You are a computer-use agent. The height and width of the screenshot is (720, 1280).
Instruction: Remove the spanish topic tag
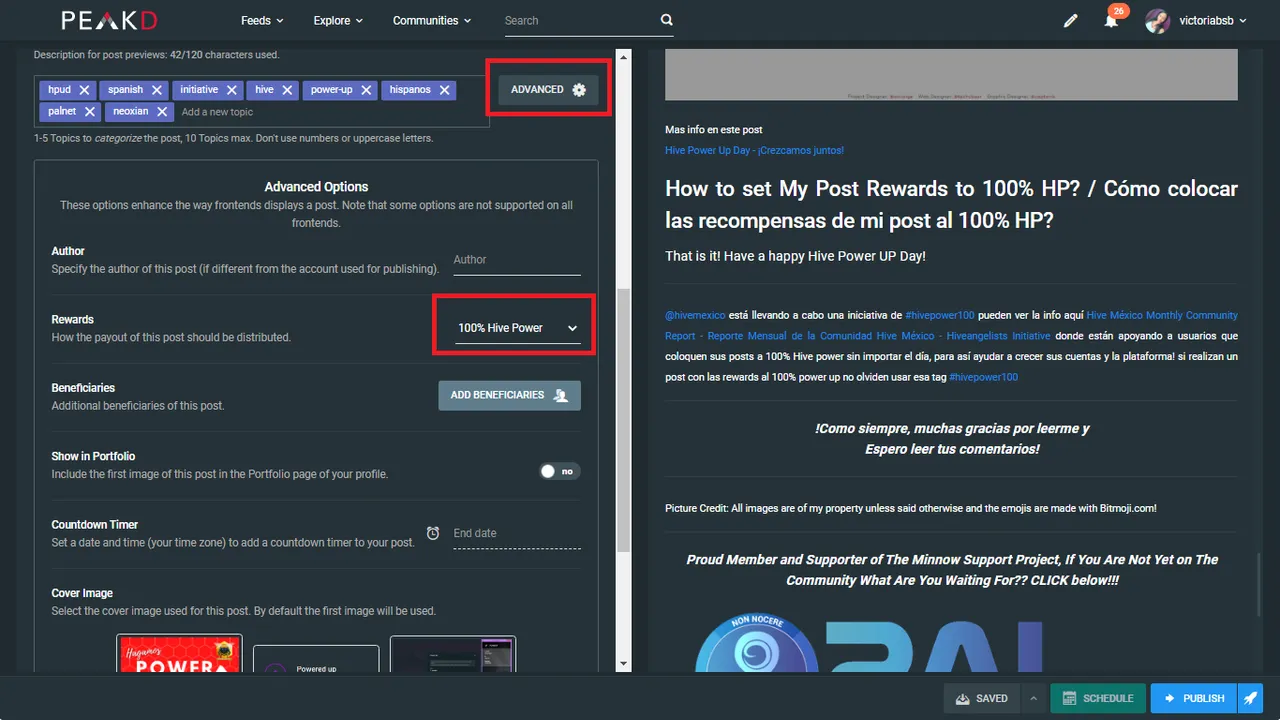click(157, 90)
